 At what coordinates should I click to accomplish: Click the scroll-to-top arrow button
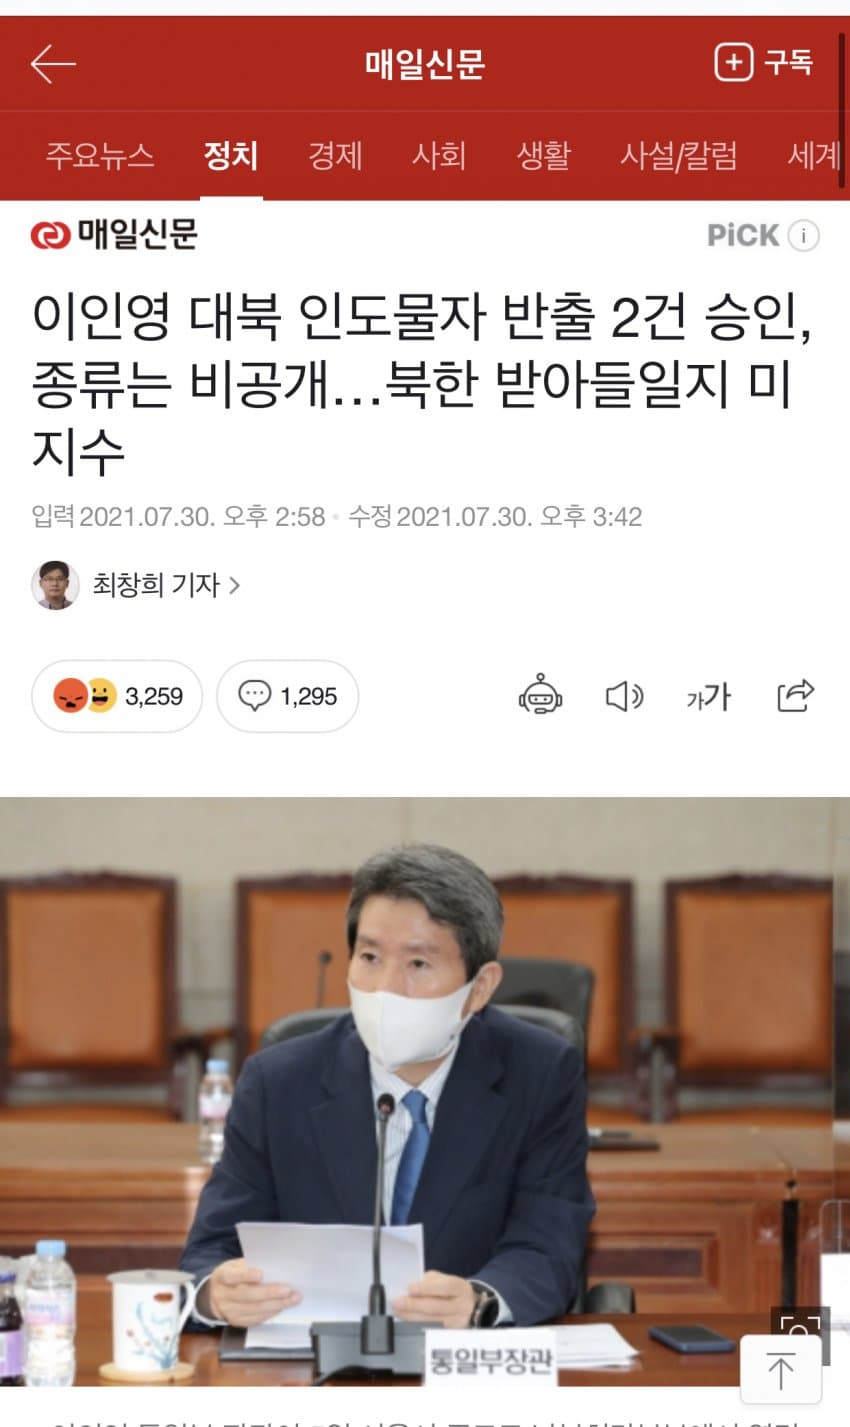click(x=781, y=1370)
